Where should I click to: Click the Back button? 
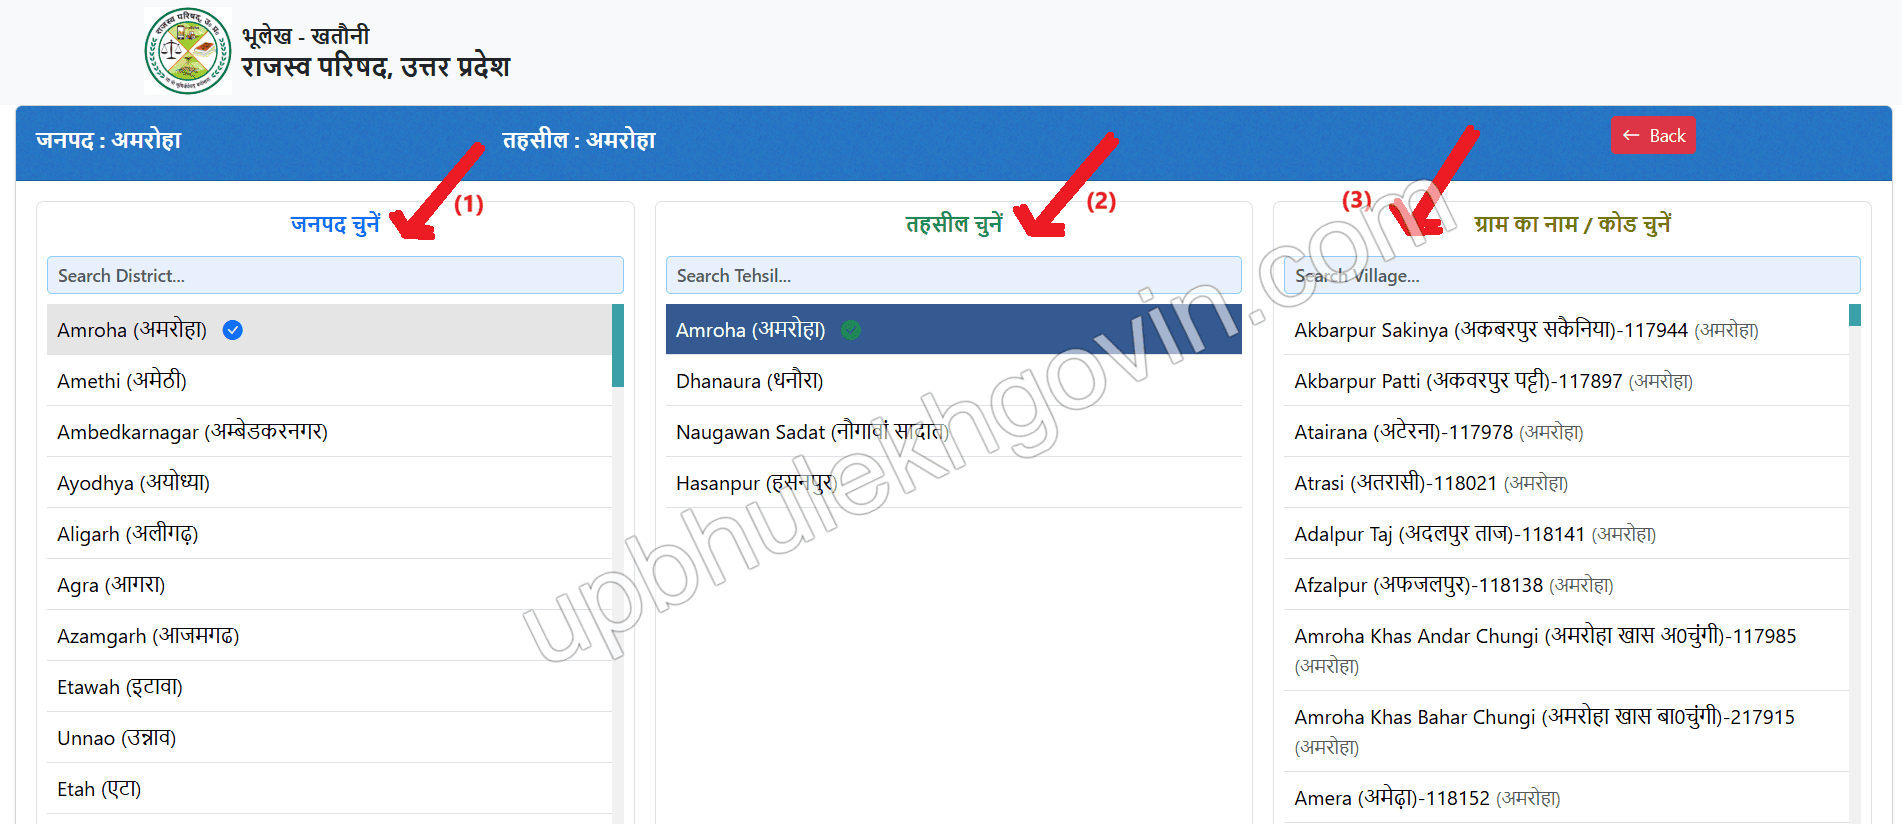[x=1653, y=135]
